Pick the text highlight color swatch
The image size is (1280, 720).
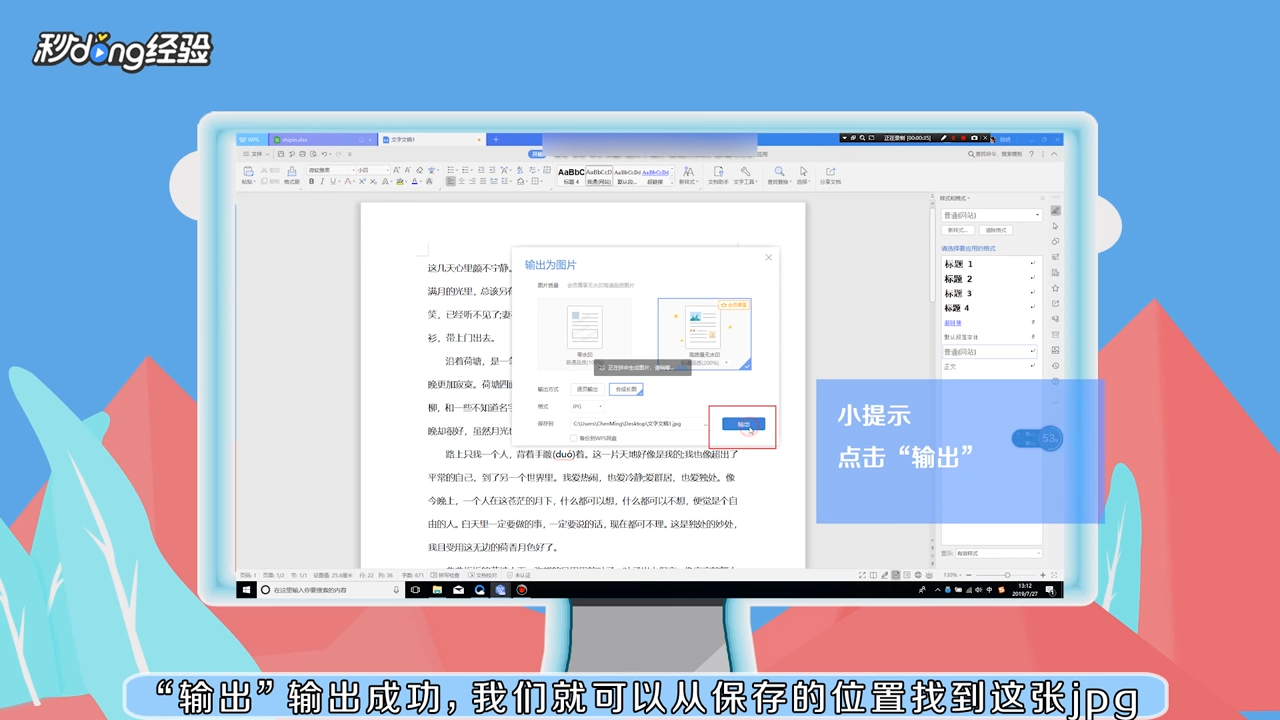400,181
